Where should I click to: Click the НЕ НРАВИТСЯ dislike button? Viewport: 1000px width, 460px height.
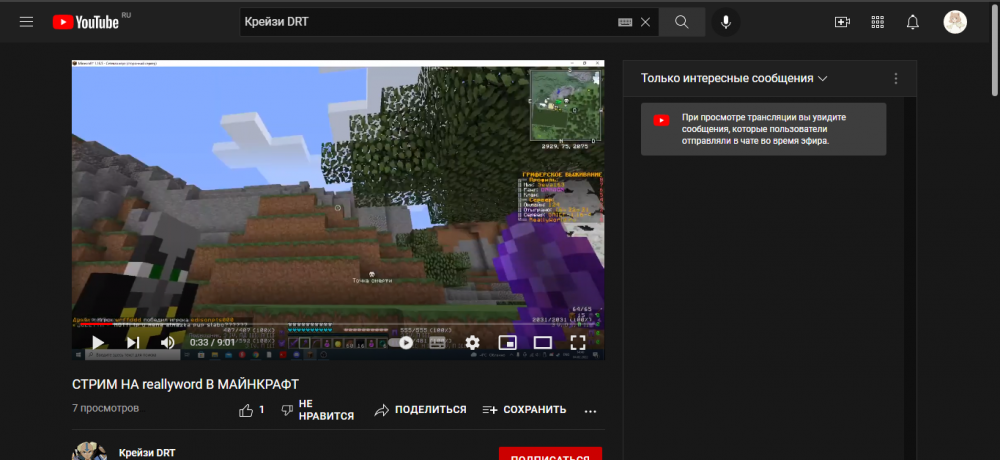coord(318,410)
